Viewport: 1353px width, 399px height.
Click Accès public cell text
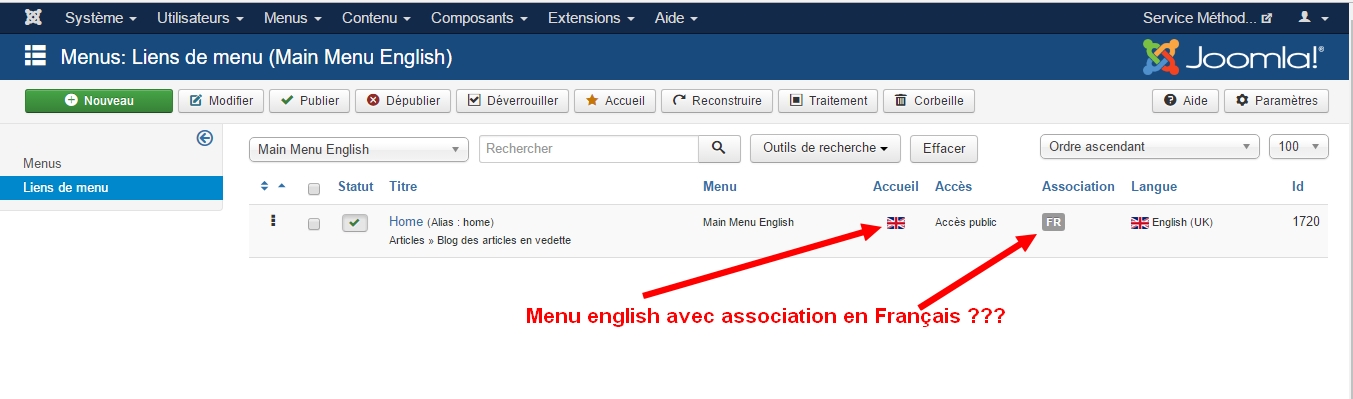point(966,222)
